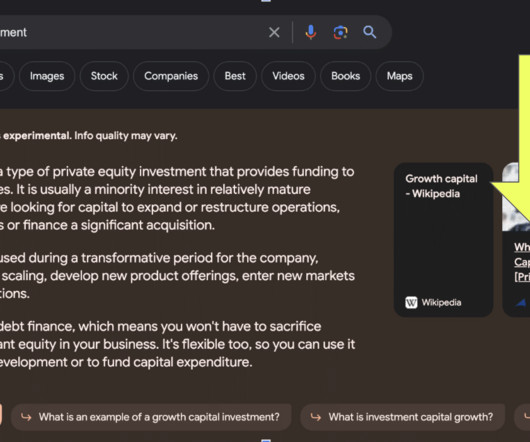The height and width of the screenshot is (442, 530).
Task: Click the line "debt finance, which means you won't have to sacrifice"
Action: [161, 327]
